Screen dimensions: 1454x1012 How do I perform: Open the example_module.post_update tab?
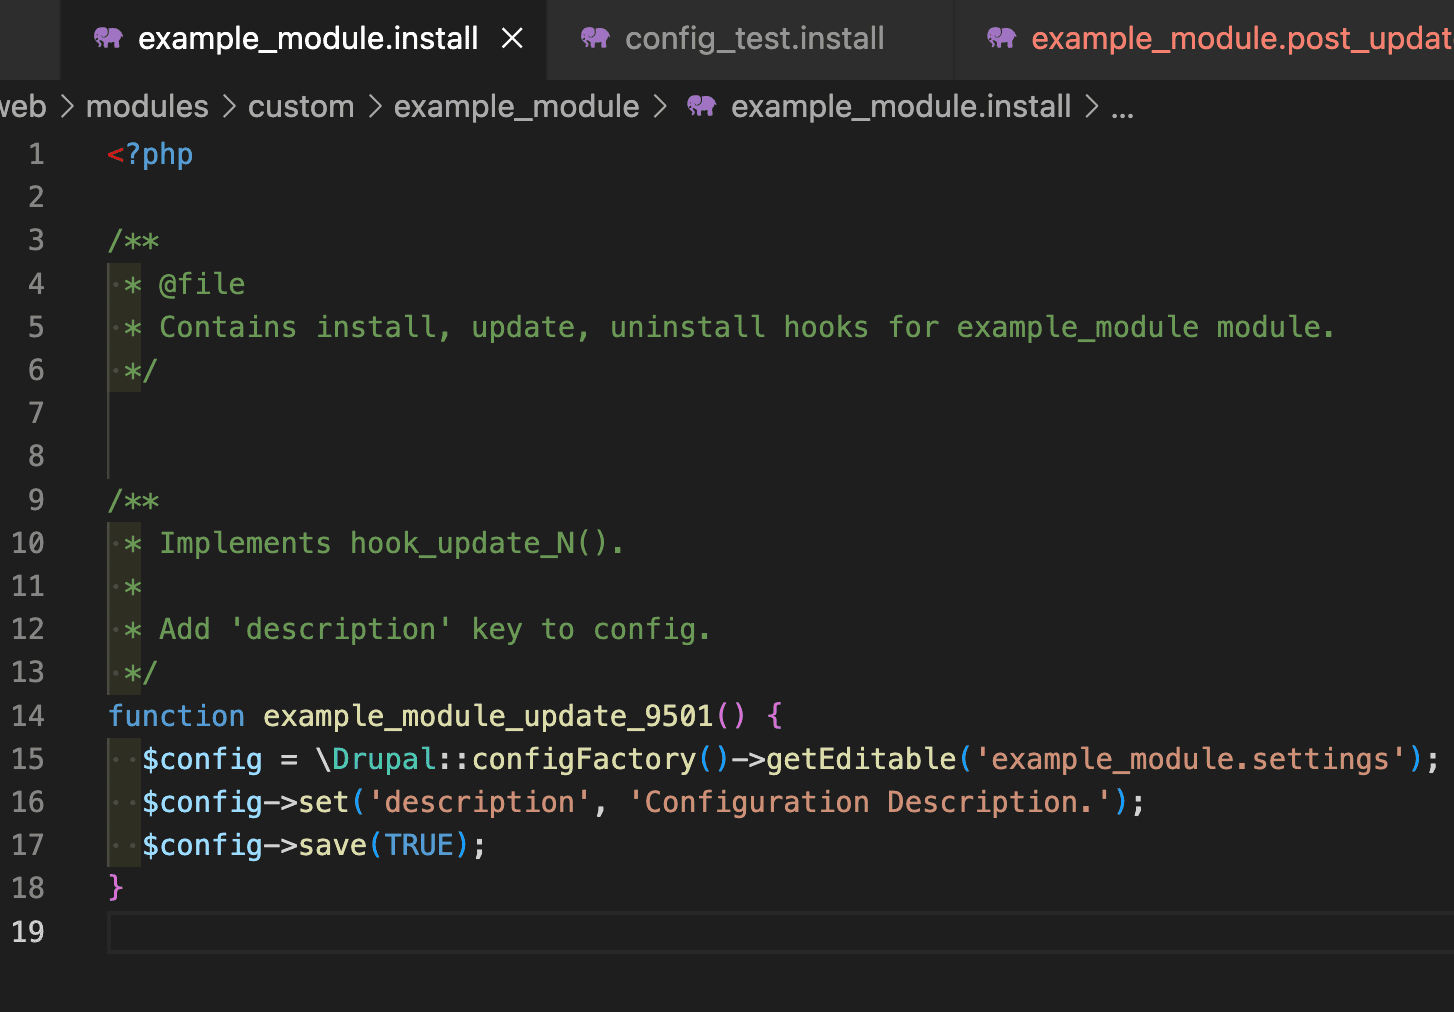(1240, 39)
